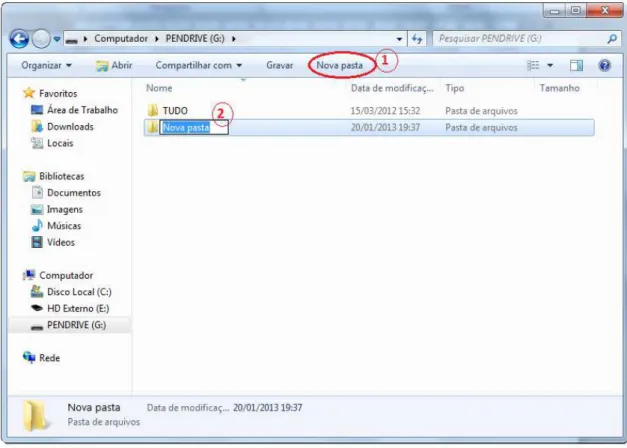This screenshot has height=448, width=627.
Task: Select PENDRIVE (G:) breadcrumb in address bar
Action: point(195,39)
